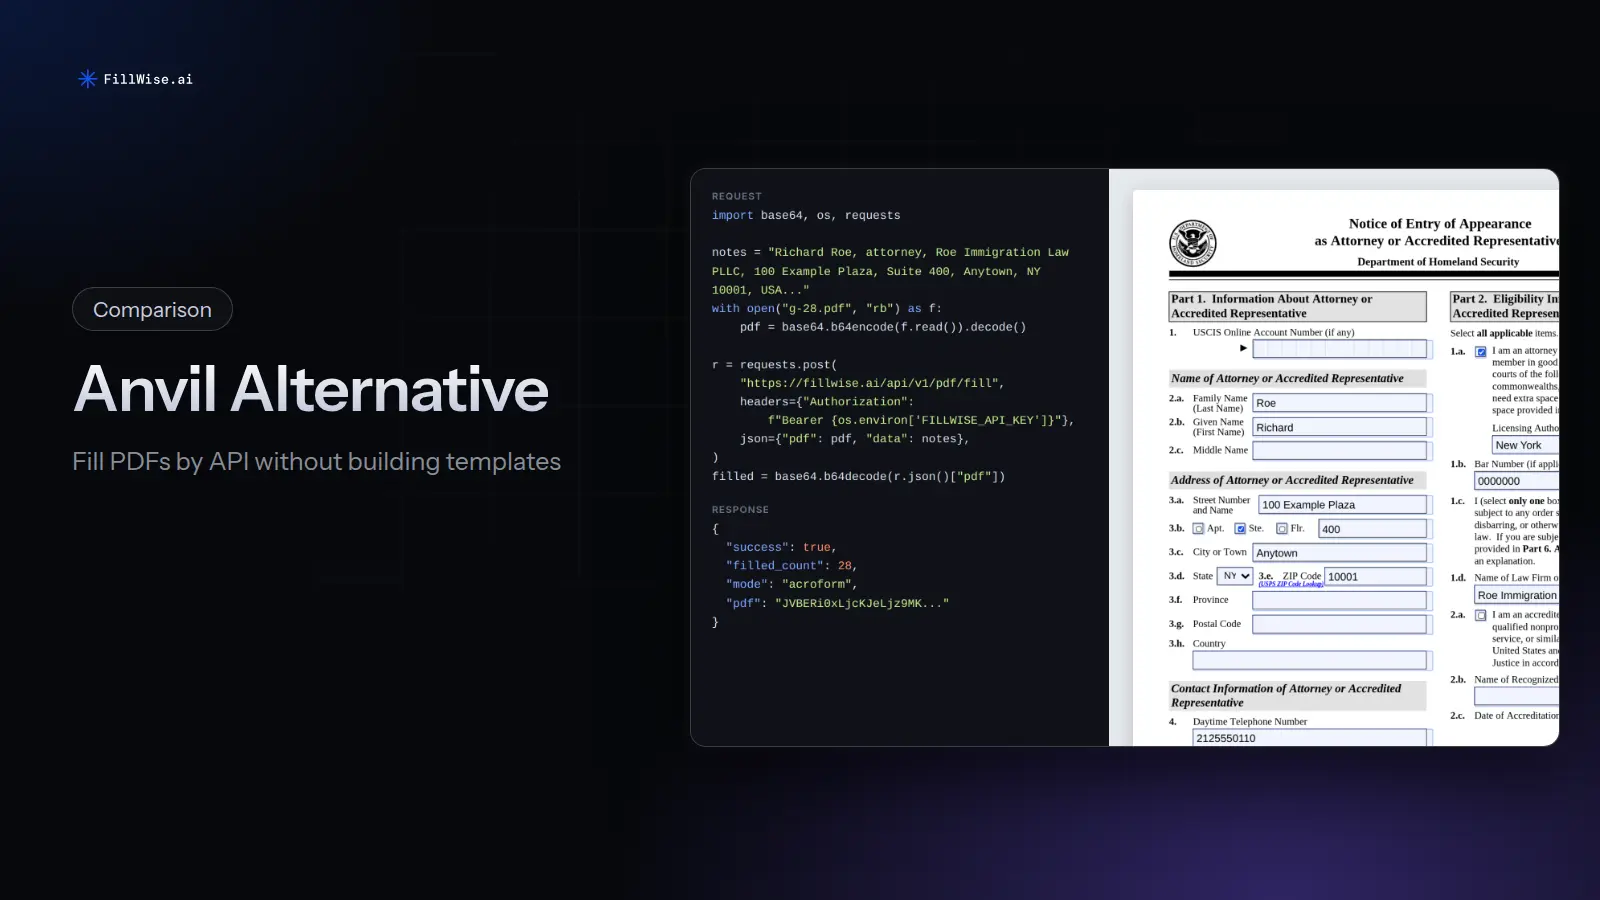Click the USCIS Online Account Number field
Image resolution: width=1600 pixels, height=900 pixels.
pyautogui.click(x=1340, y=348)
